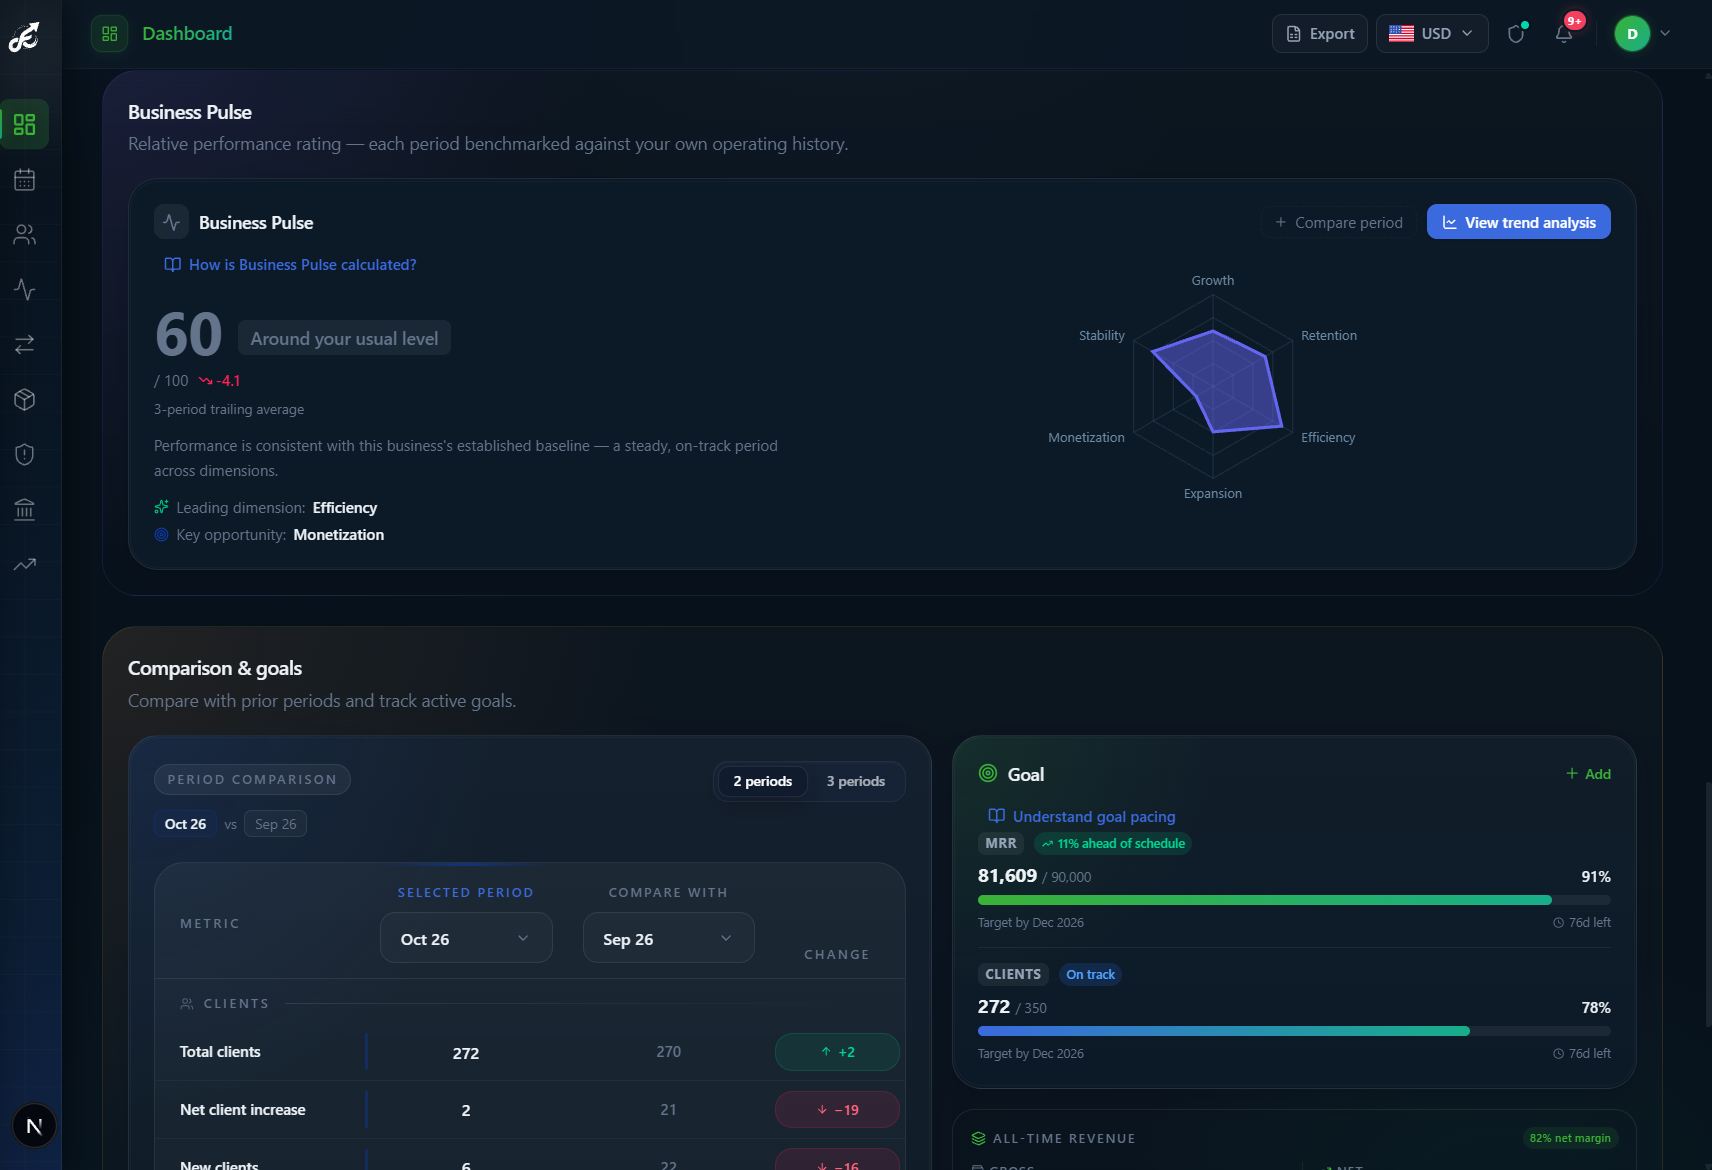Click the 82% net margin badge
The image size is (1712, 1170).
(1570, 1138)
